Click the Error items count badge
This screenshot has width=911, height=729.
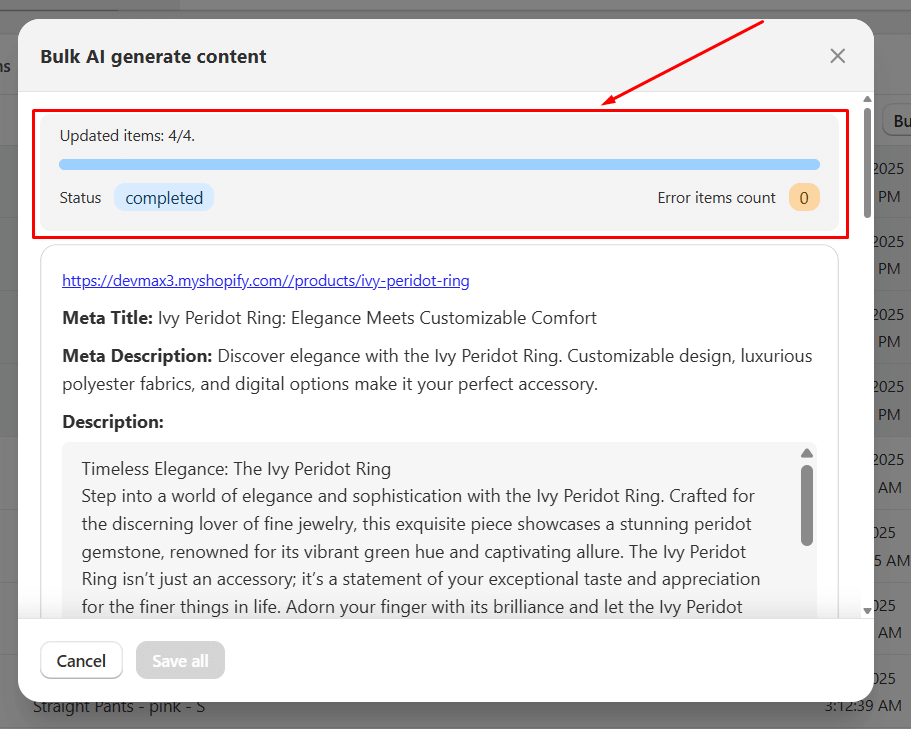[804, 197]
